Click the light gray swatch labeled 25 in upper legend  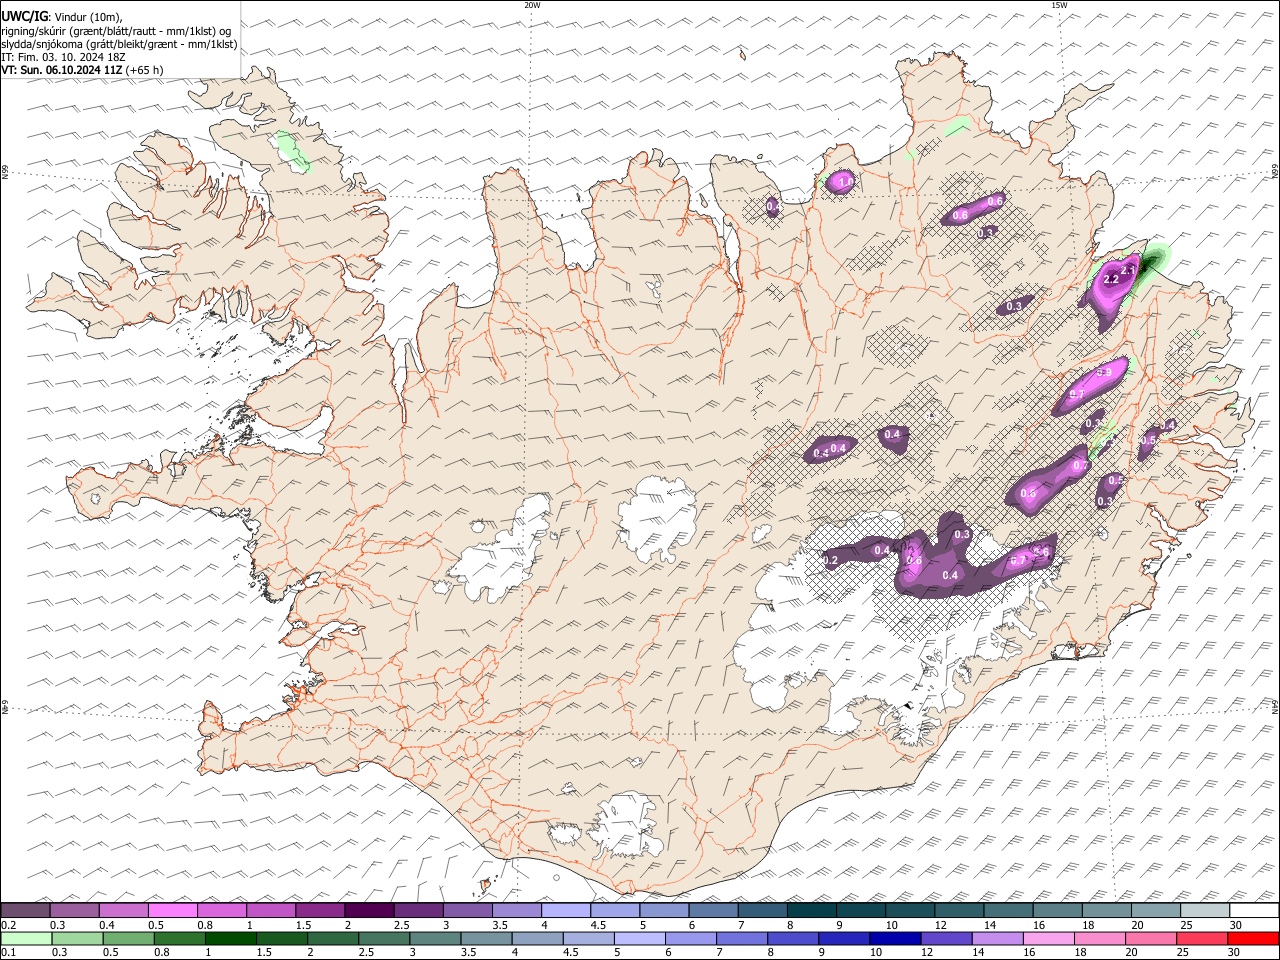[1204, 911]
